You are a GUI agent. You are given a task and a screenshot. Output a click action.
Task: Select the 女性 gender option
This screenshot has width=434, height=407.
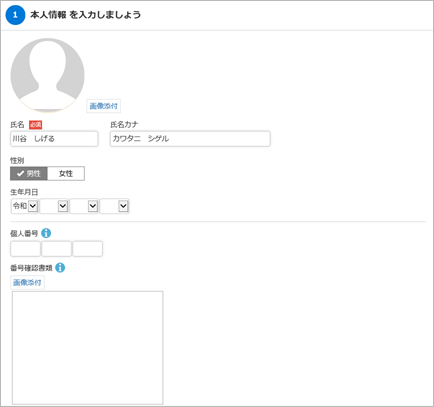coord(66,174)
